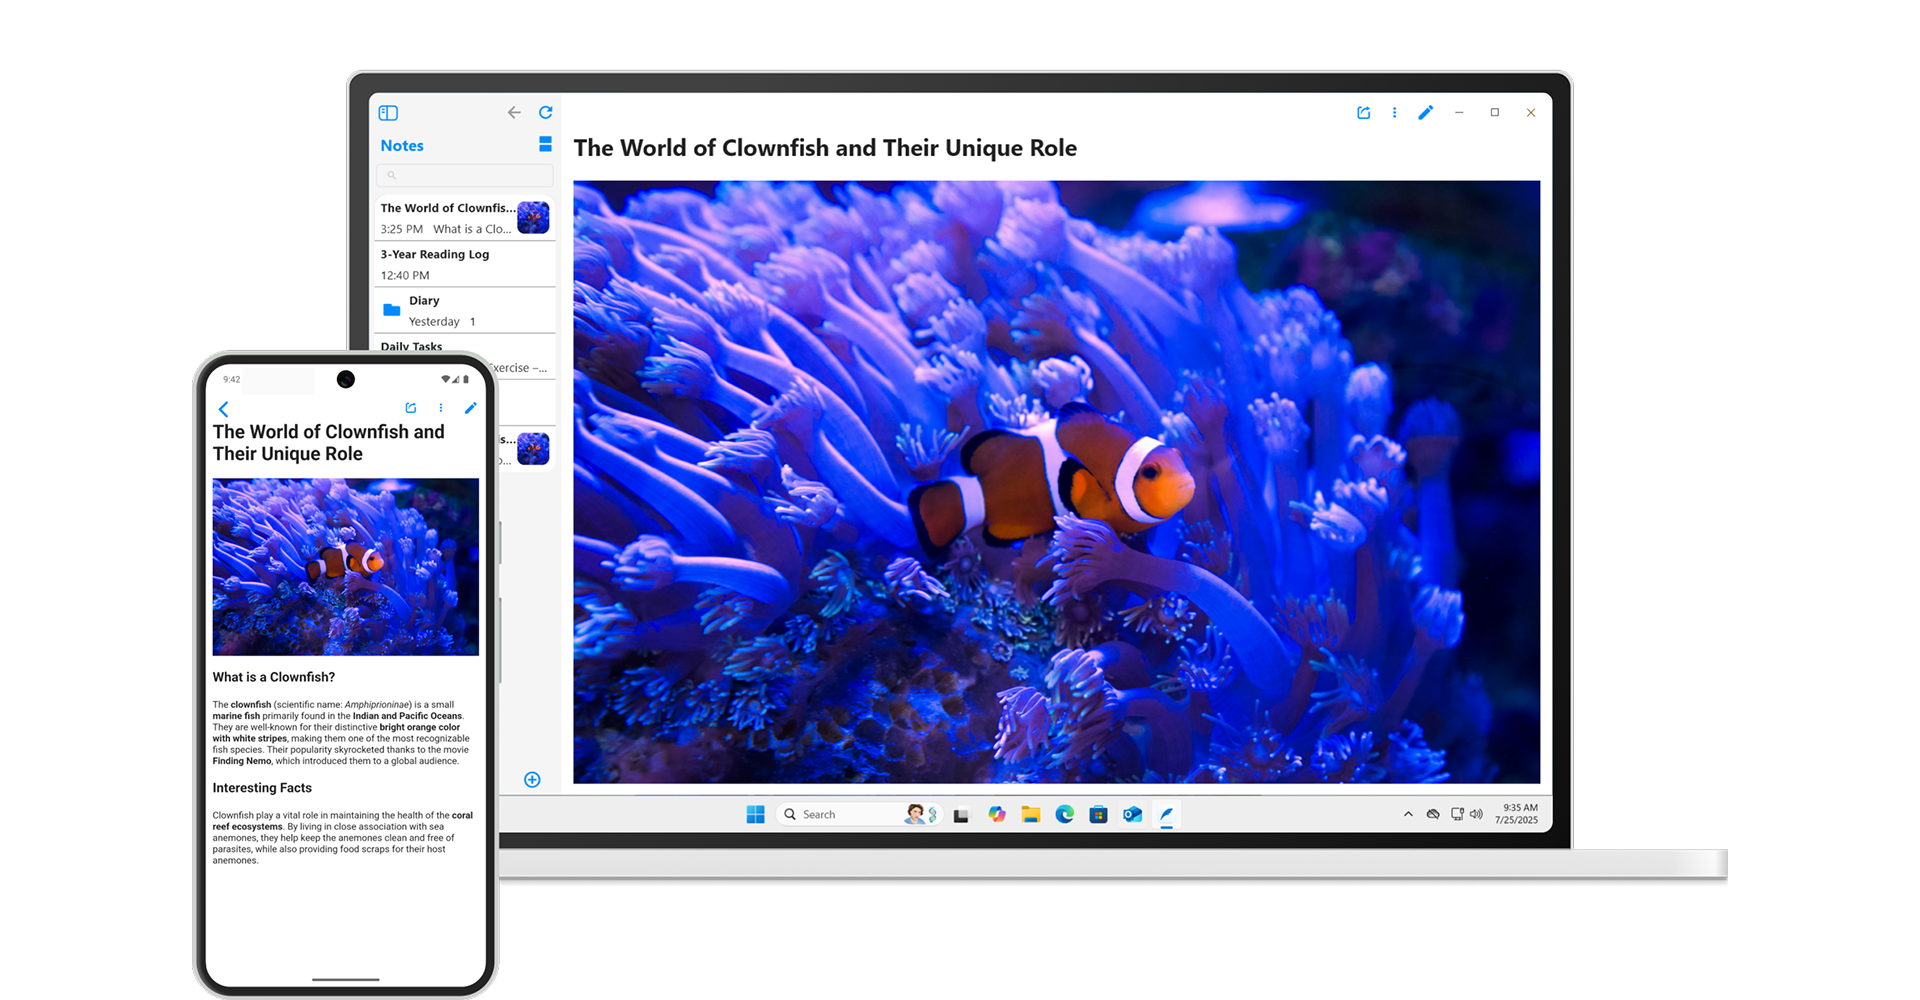Click the Notes search field

[x=464, y=175]
